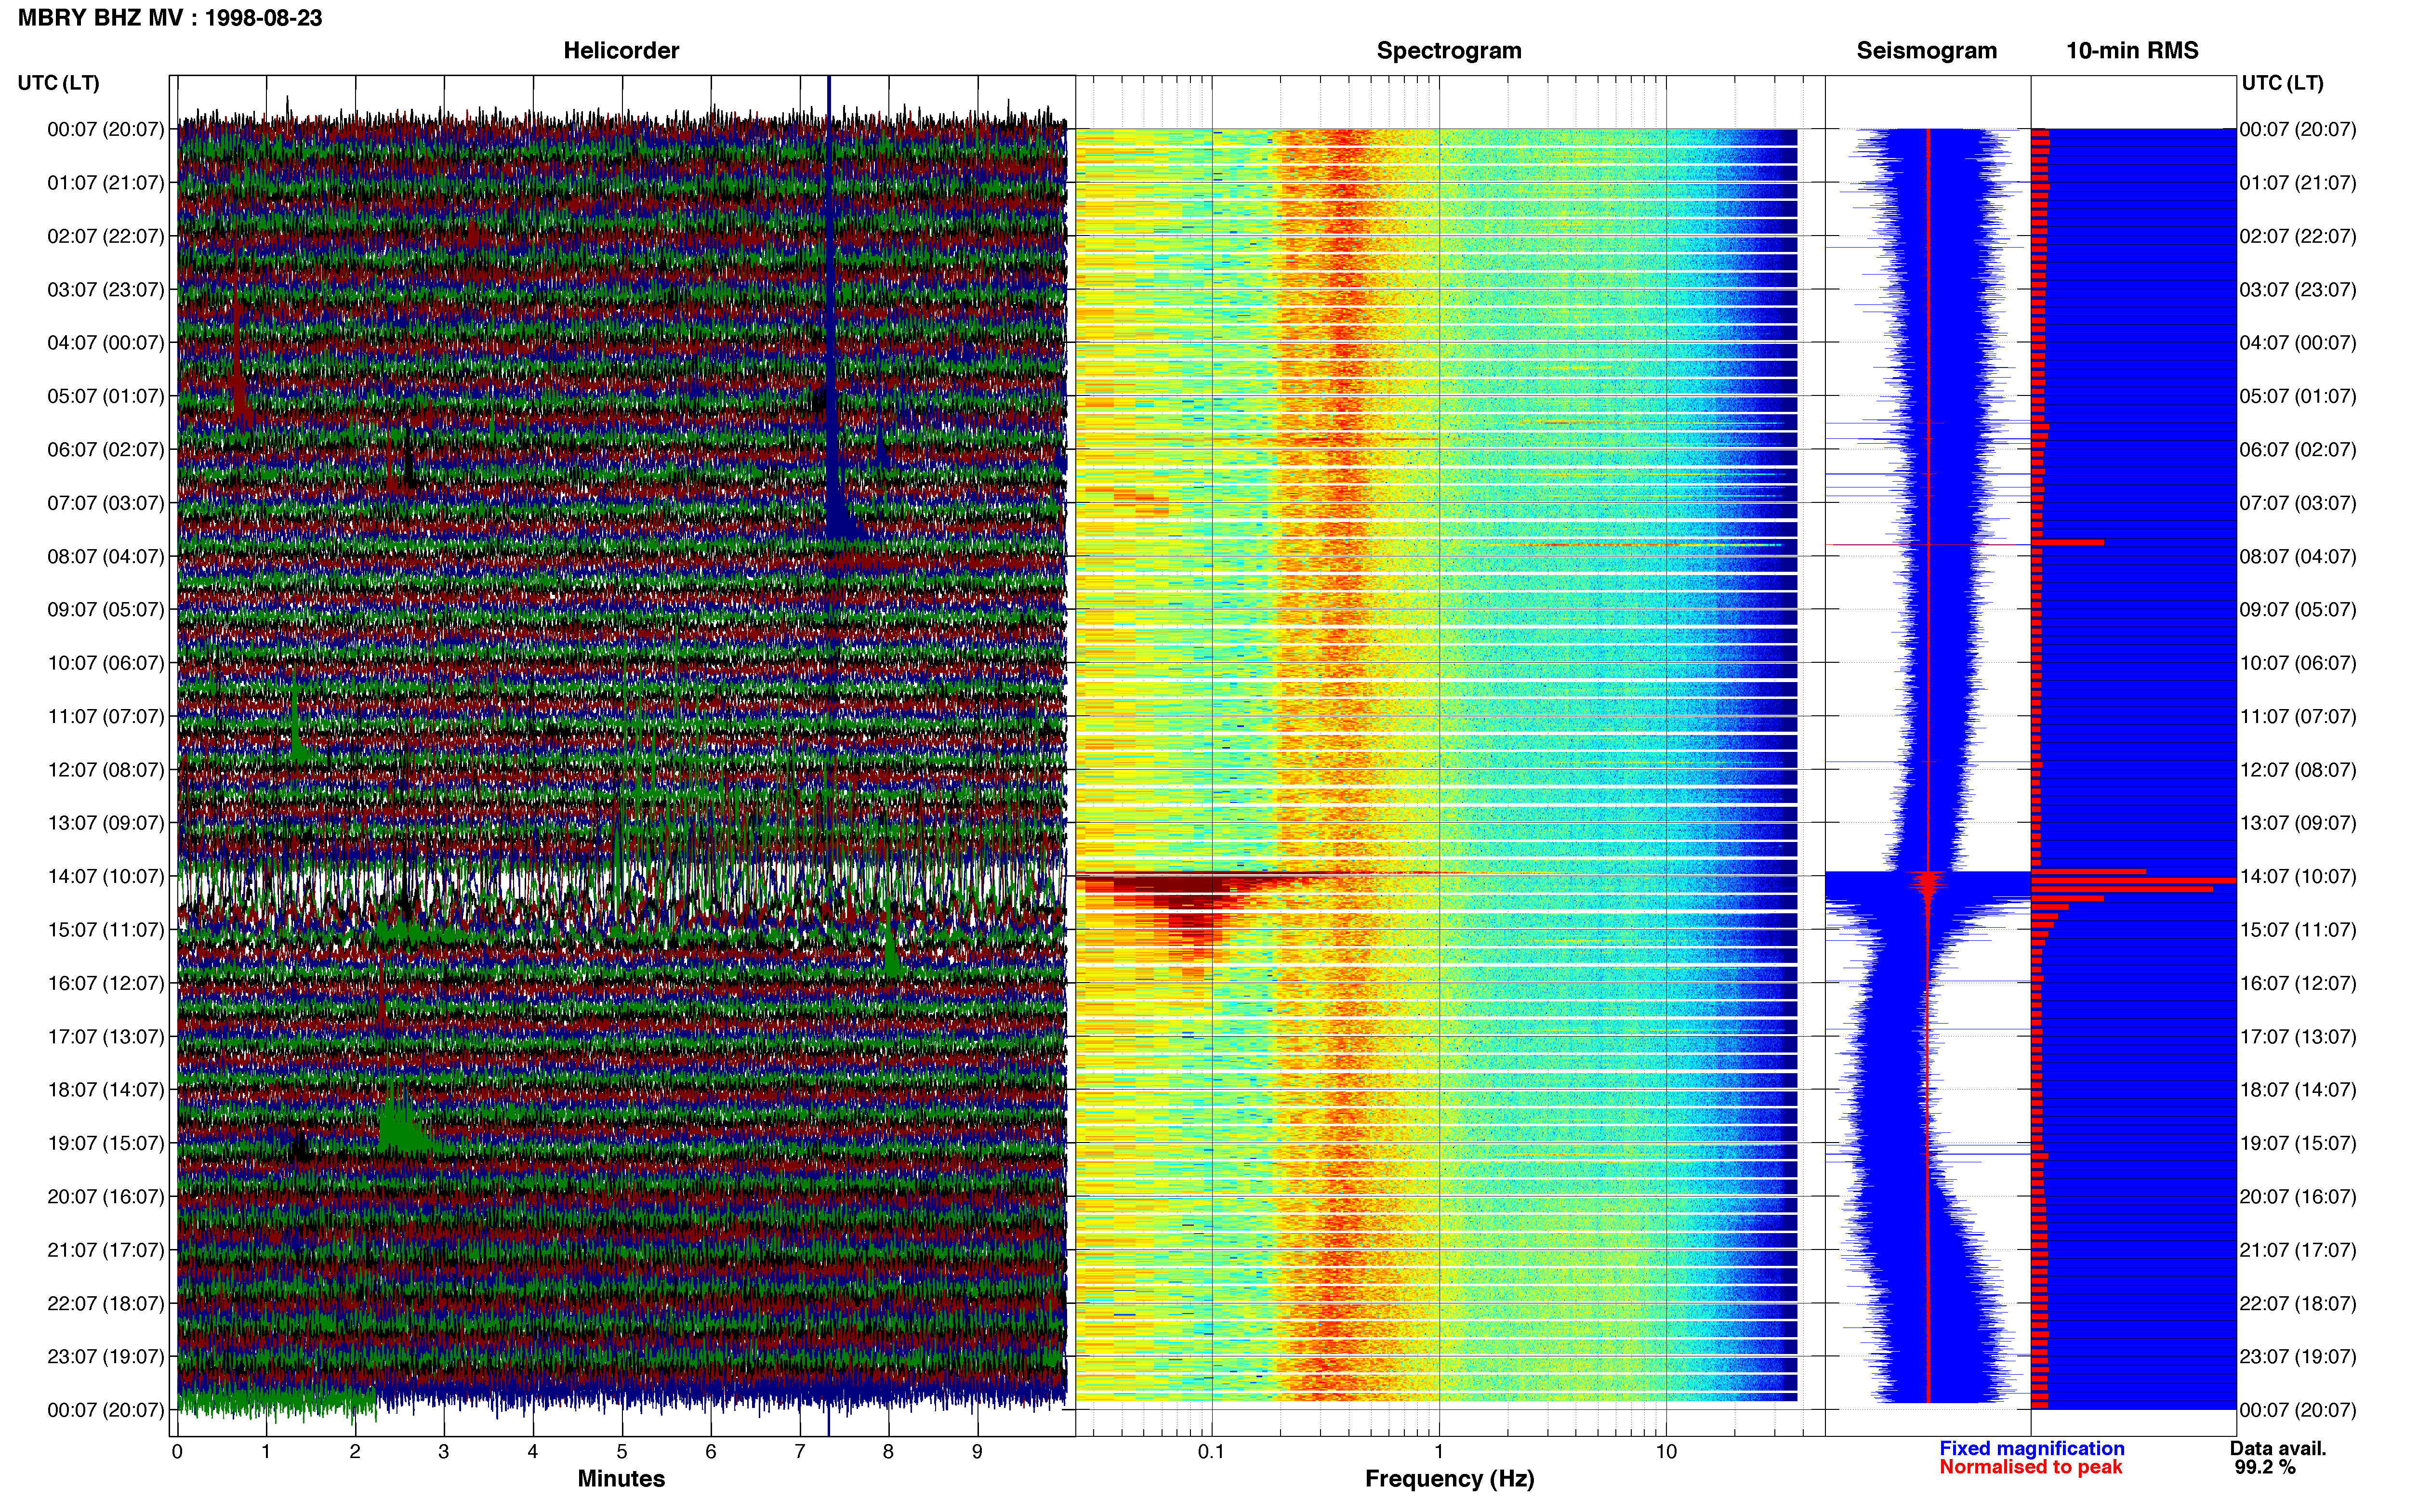Viewport: 2418px width, 1512px height.
Task: Click the Frequency (Hz) axis label
Action: click(1449, 1479)
